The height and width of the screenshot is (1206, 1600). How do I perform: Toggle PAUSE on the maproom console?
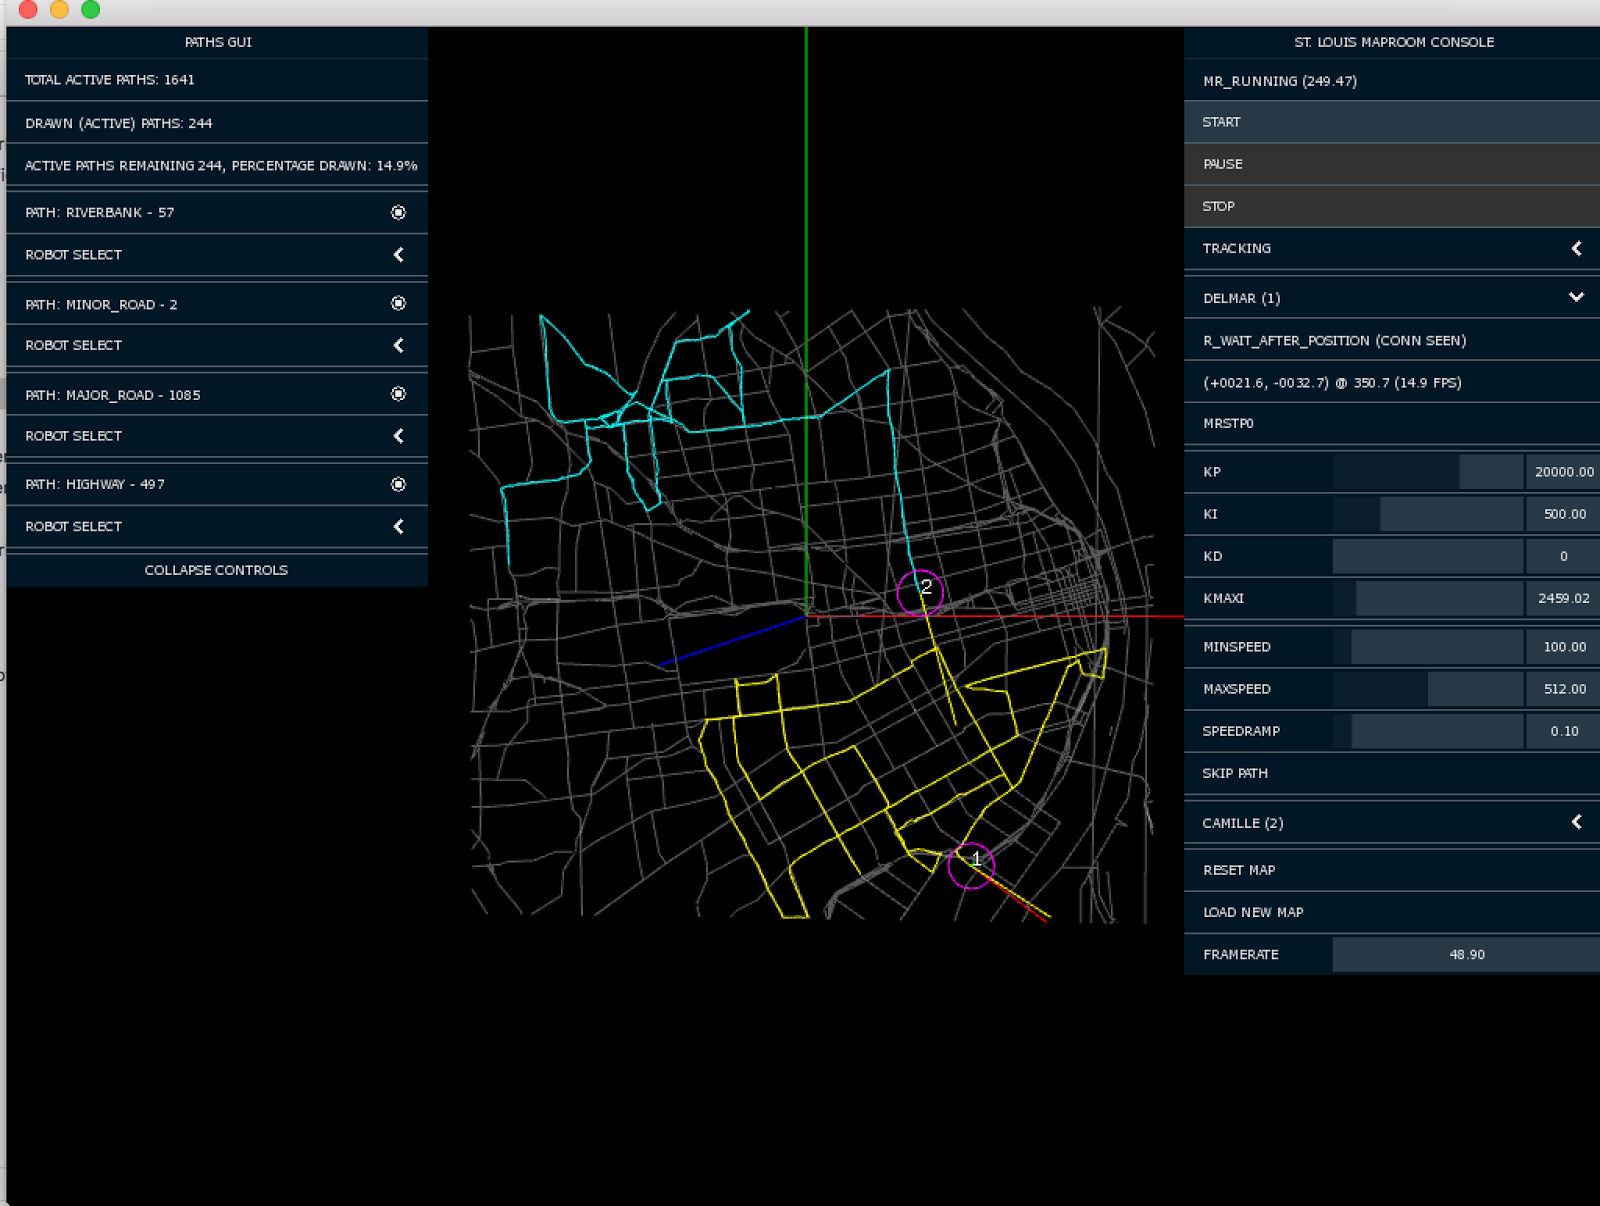click(1390, 163)
